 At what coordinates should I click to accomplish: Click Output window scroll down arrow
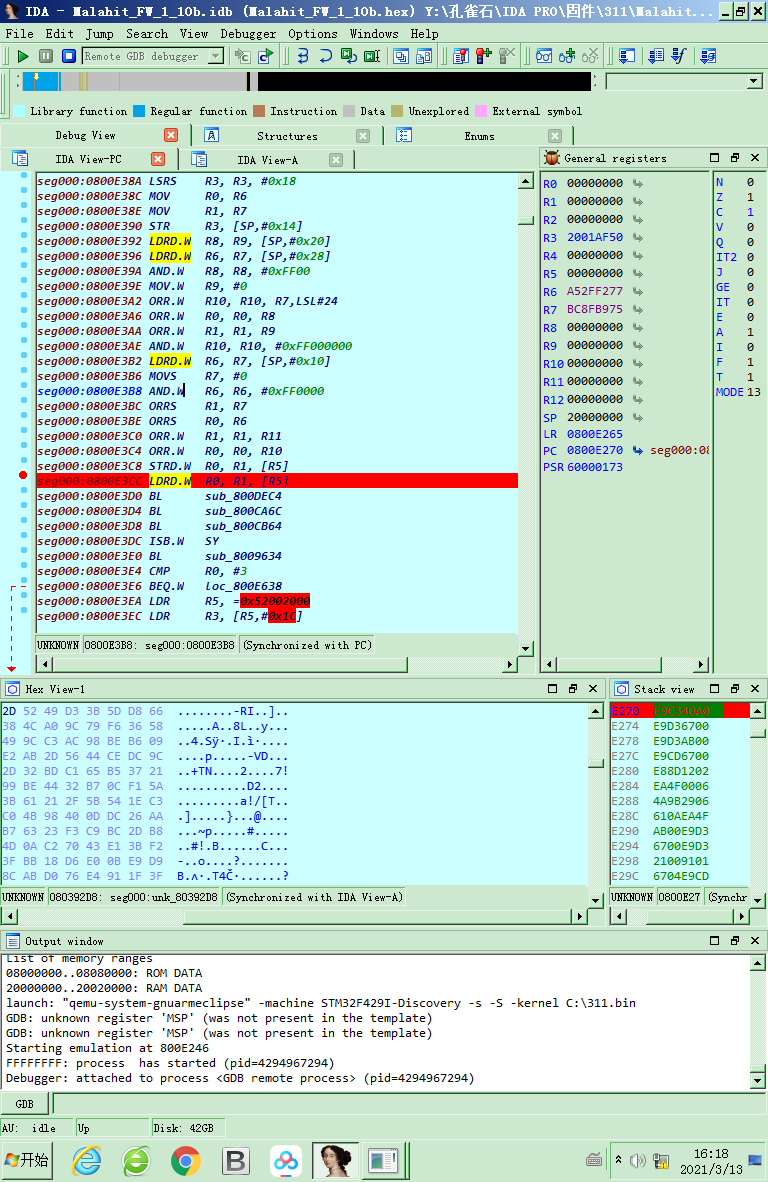pos(758,1080)
